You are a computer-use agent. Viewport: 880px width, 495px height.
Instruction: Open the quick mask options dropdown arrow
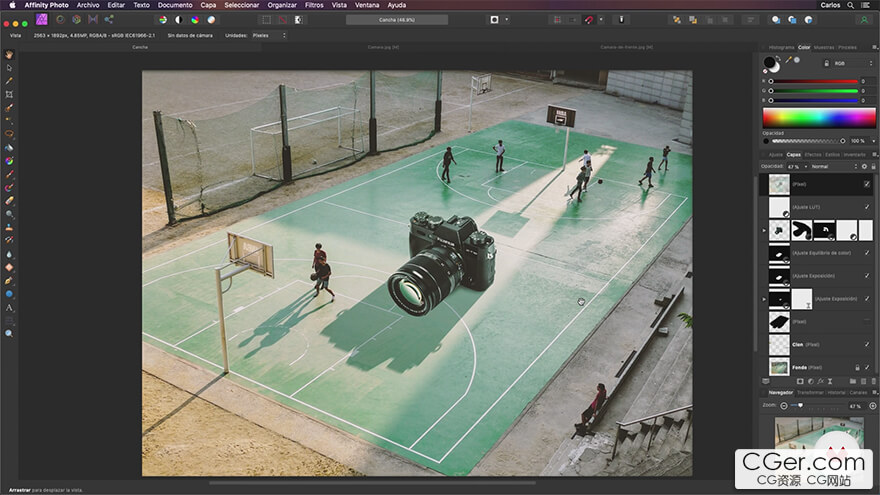coord(507,20)
